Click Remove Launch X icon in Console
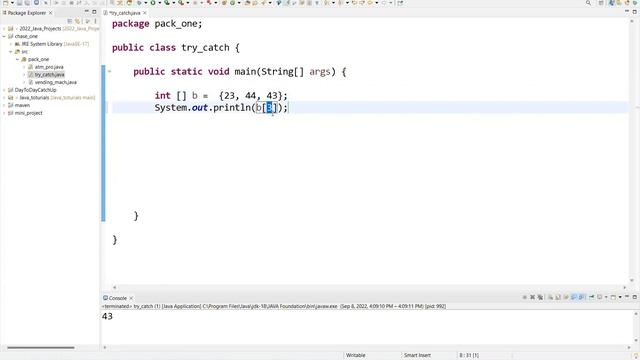 tap(532, 297)
